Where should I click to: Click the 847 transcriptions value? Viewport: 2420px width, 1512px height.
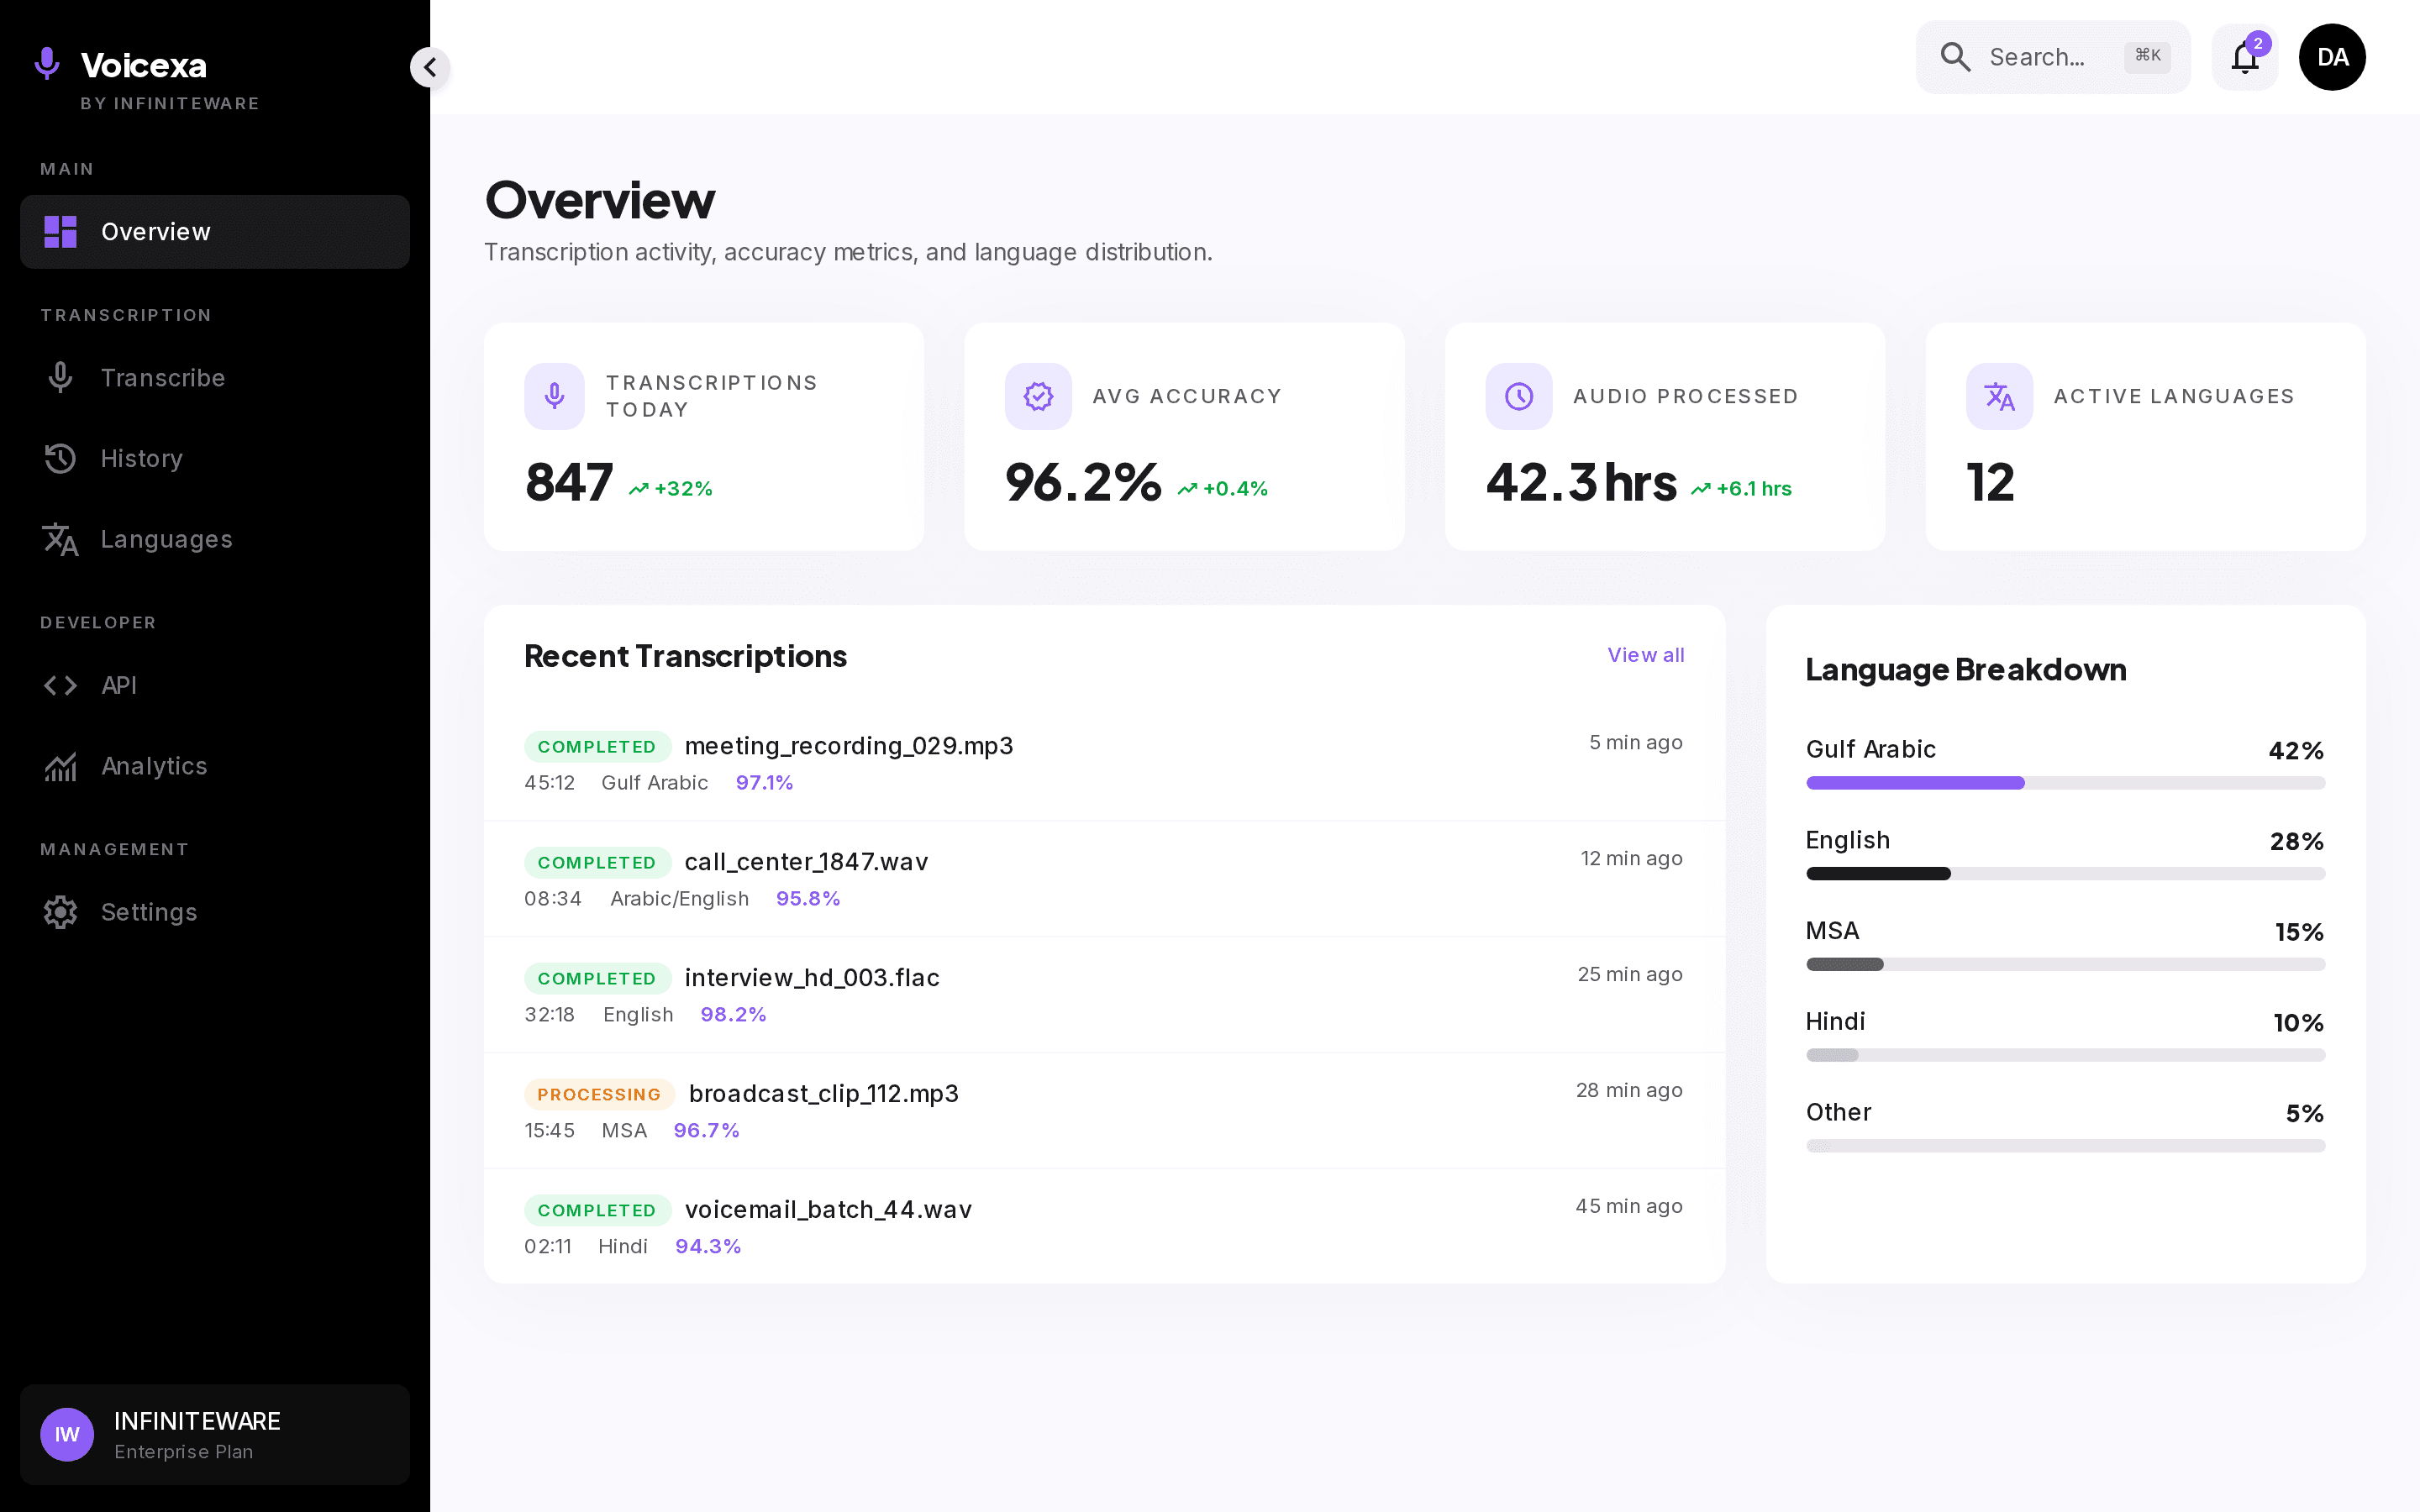coord(568,483)
